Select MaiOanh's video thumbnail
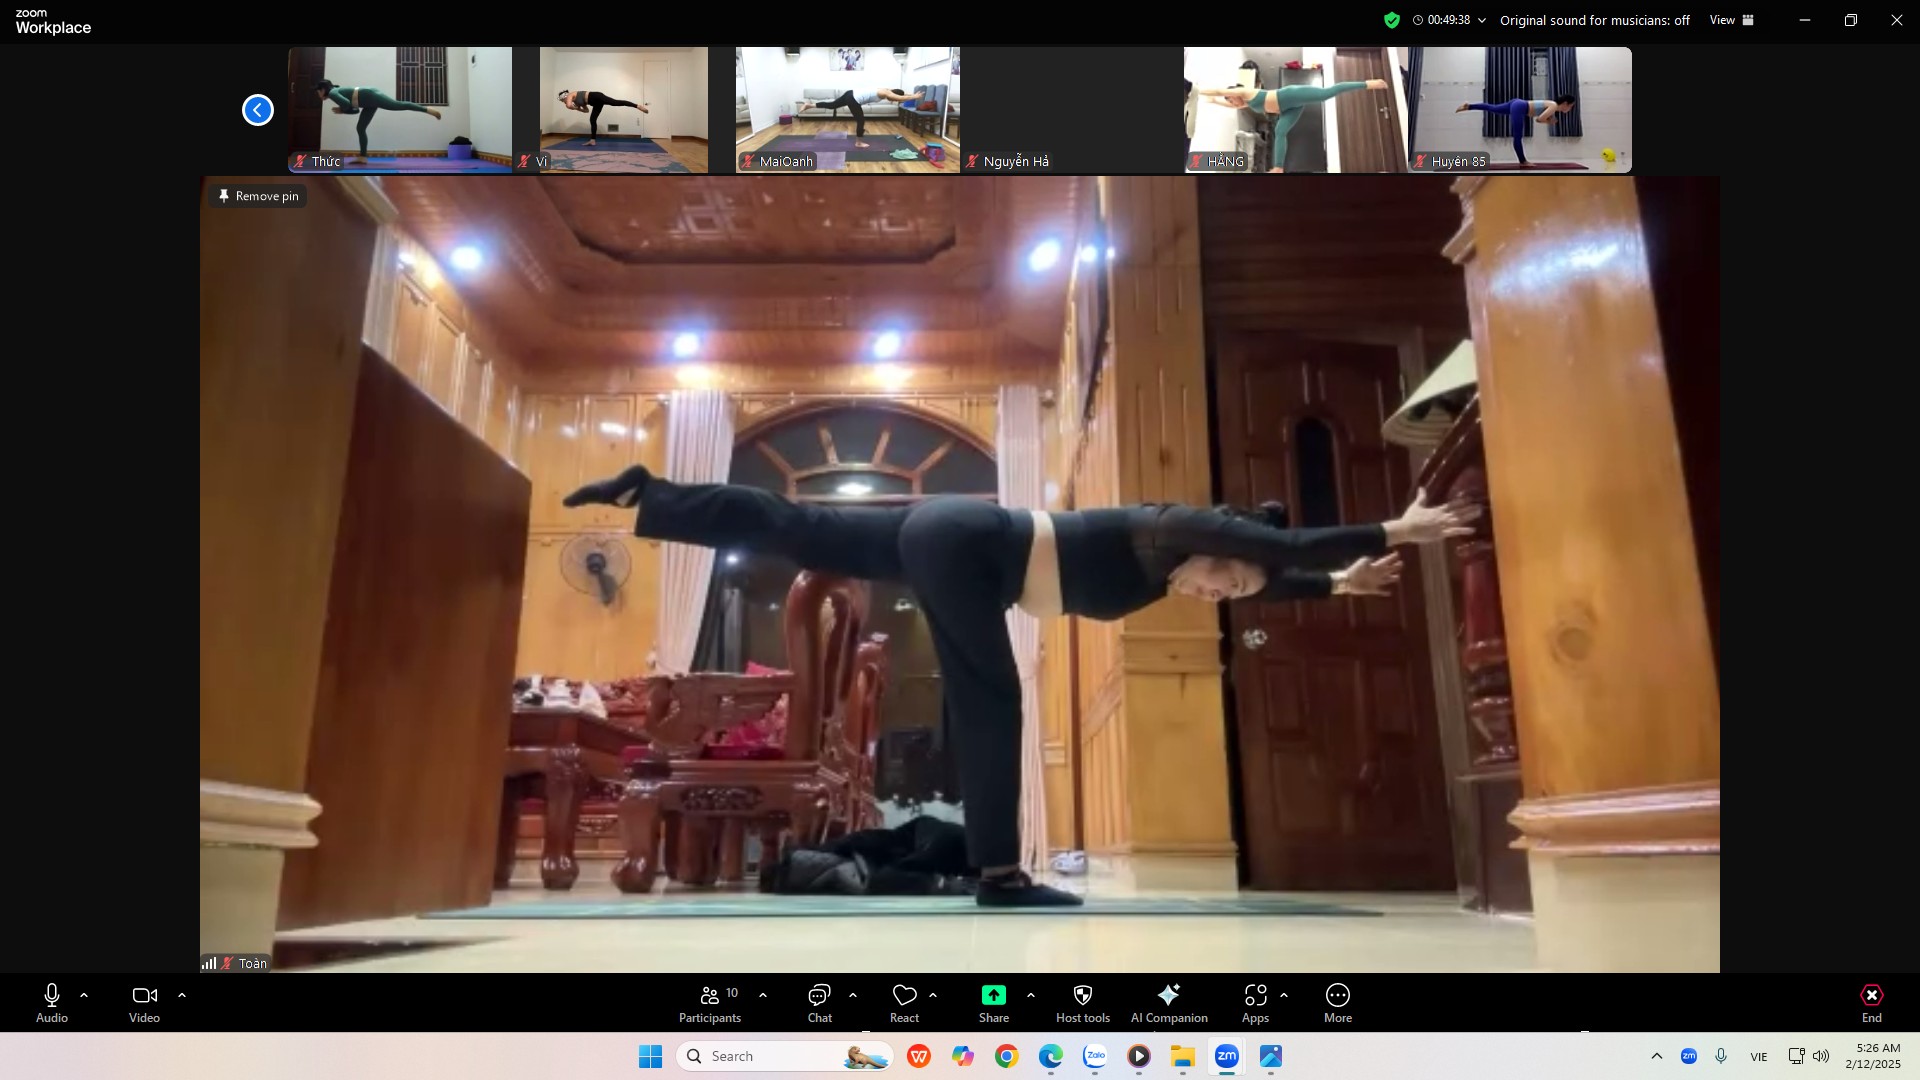Viewport: 1920px width, 1080px height. click(847, 109)
